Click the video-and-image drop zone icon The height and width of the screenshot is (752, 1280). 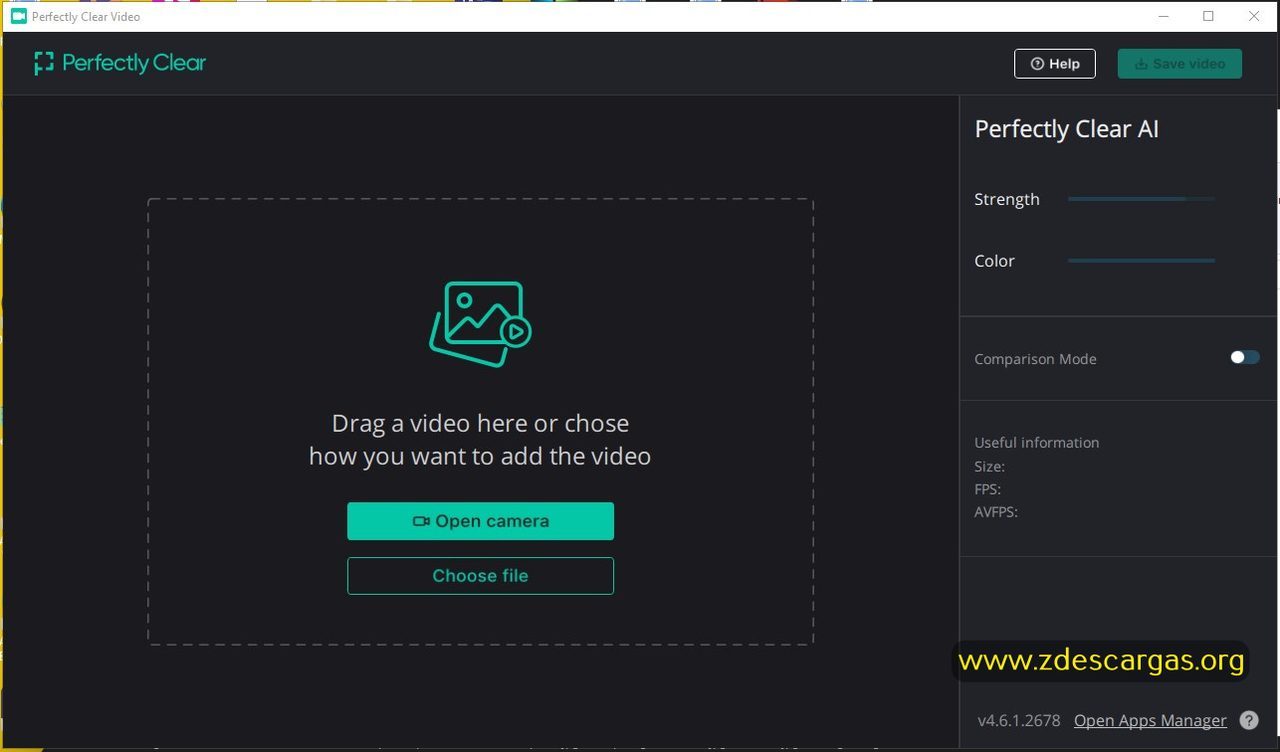click(480, 323)
